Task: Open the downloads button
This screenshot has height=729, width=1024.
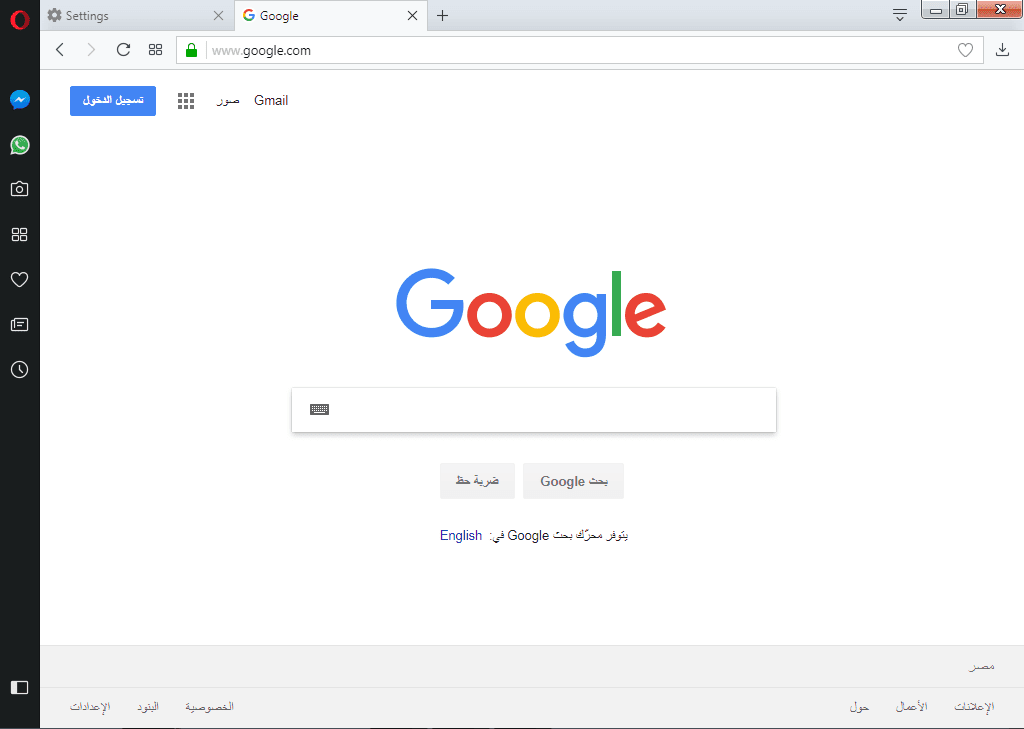Action: click(1002, 50)
